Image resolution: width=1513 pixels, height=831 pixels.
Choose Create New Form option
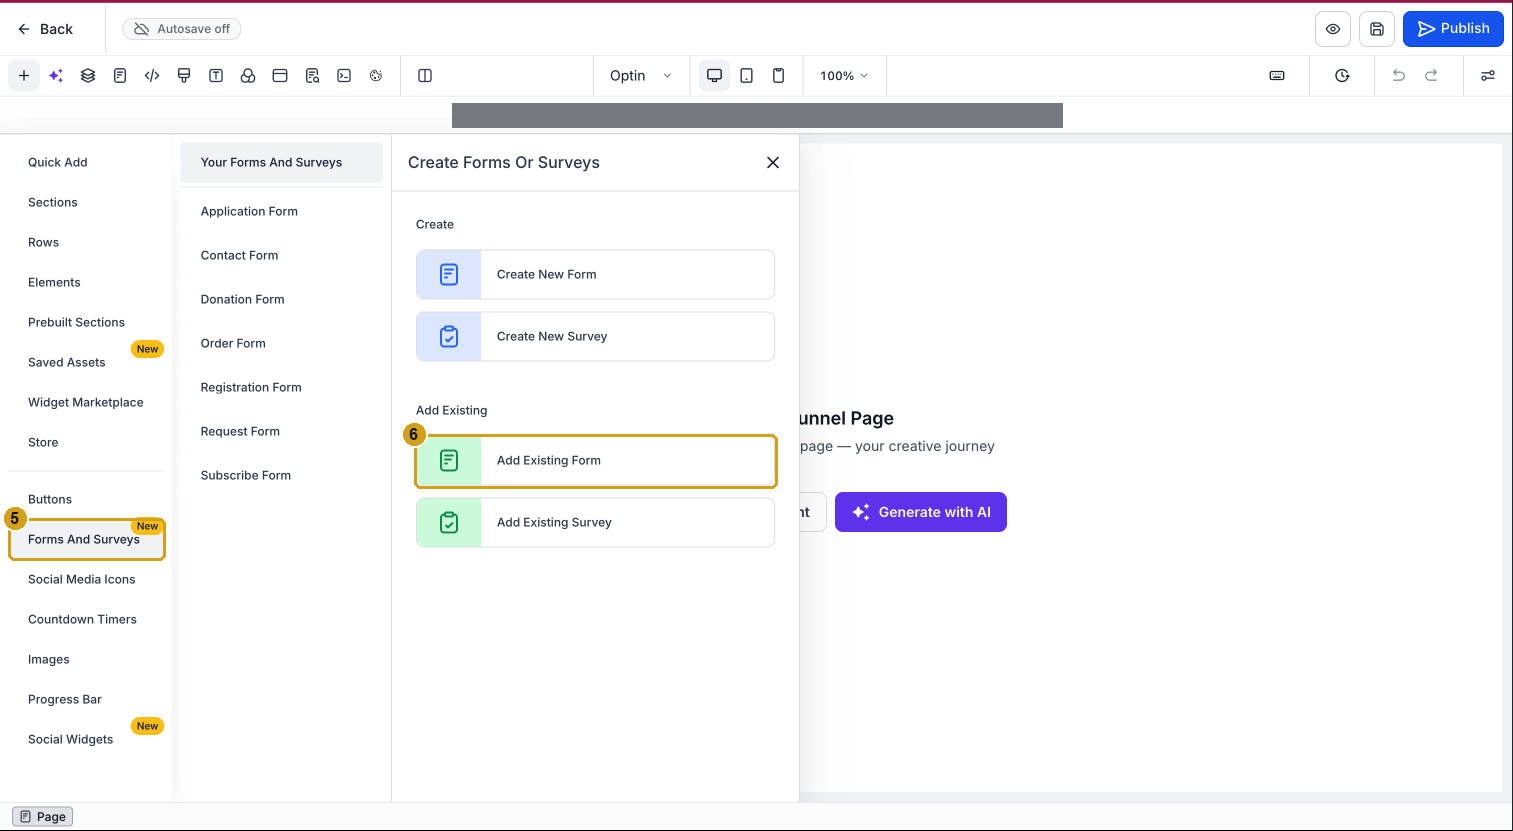click(x=596, y=275)
